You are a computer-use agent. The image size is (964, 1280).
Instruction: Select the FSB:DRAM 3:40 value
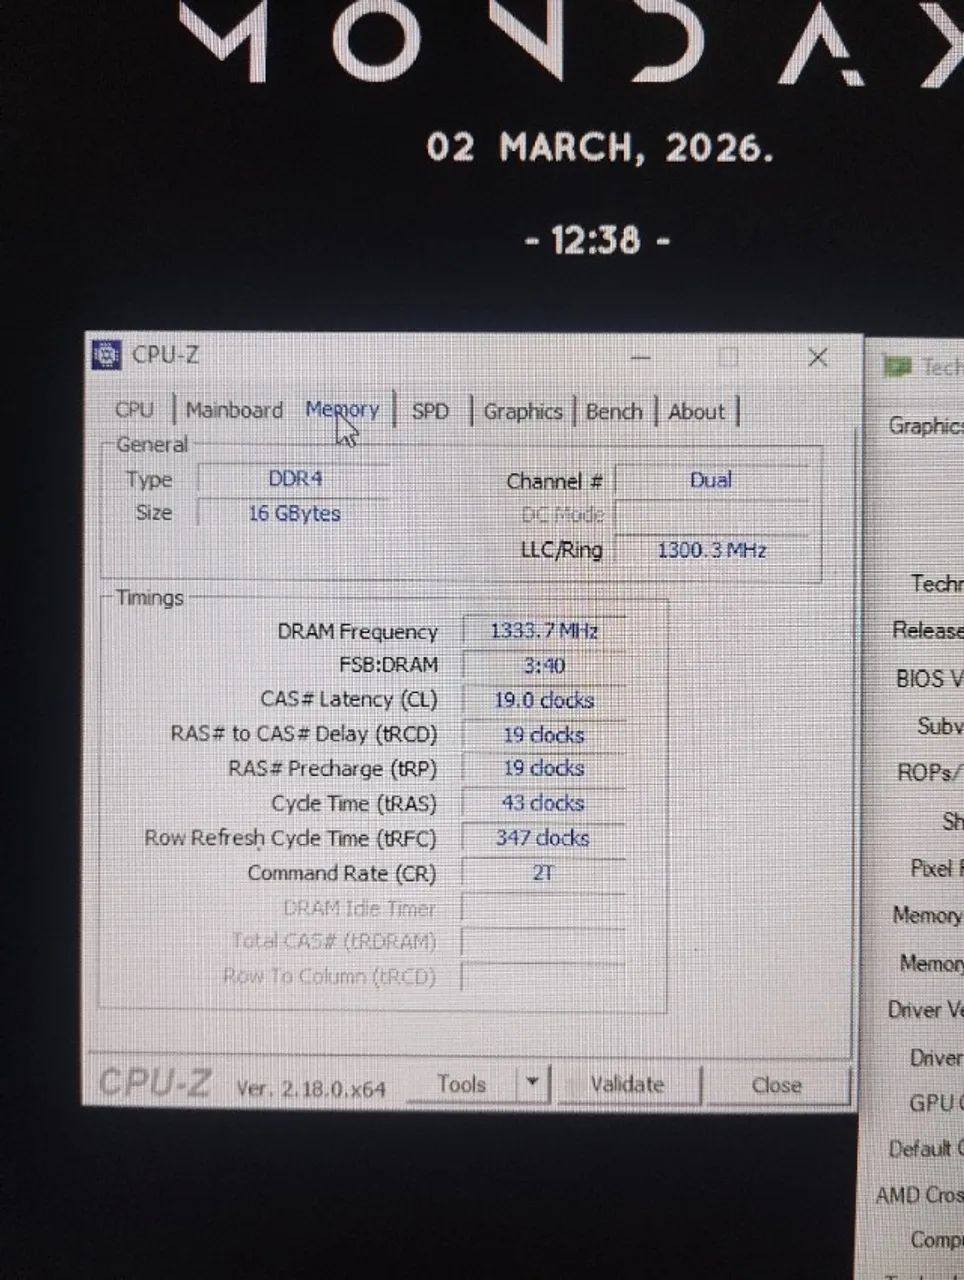[x=544, y=666]
